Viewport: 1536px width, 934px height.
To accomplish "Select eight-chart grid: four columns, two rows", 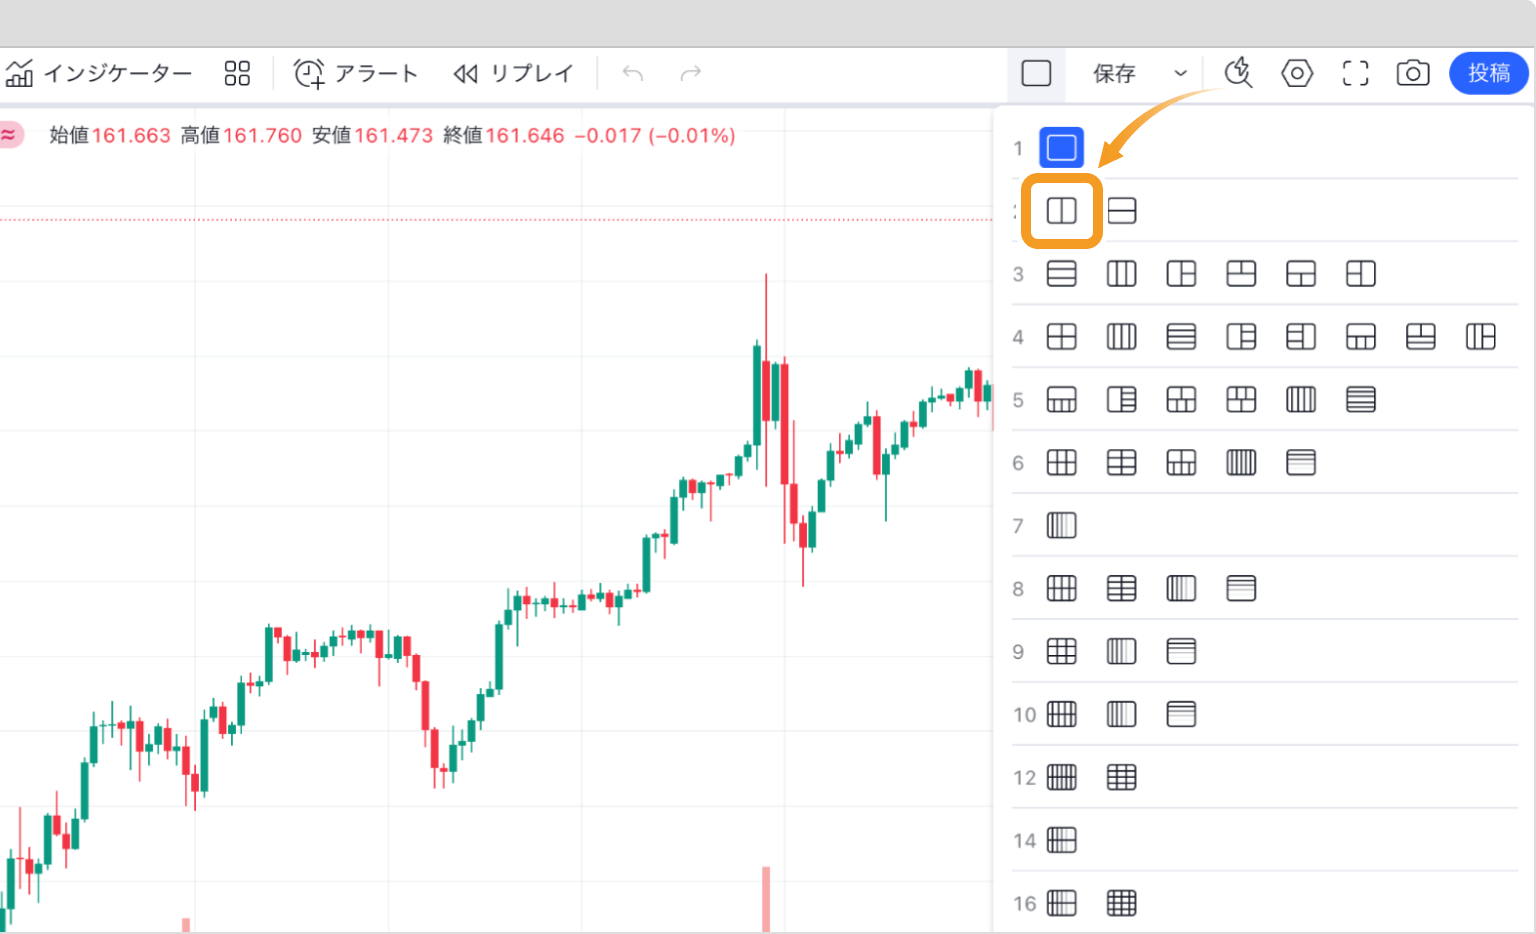I will 1061,589.
